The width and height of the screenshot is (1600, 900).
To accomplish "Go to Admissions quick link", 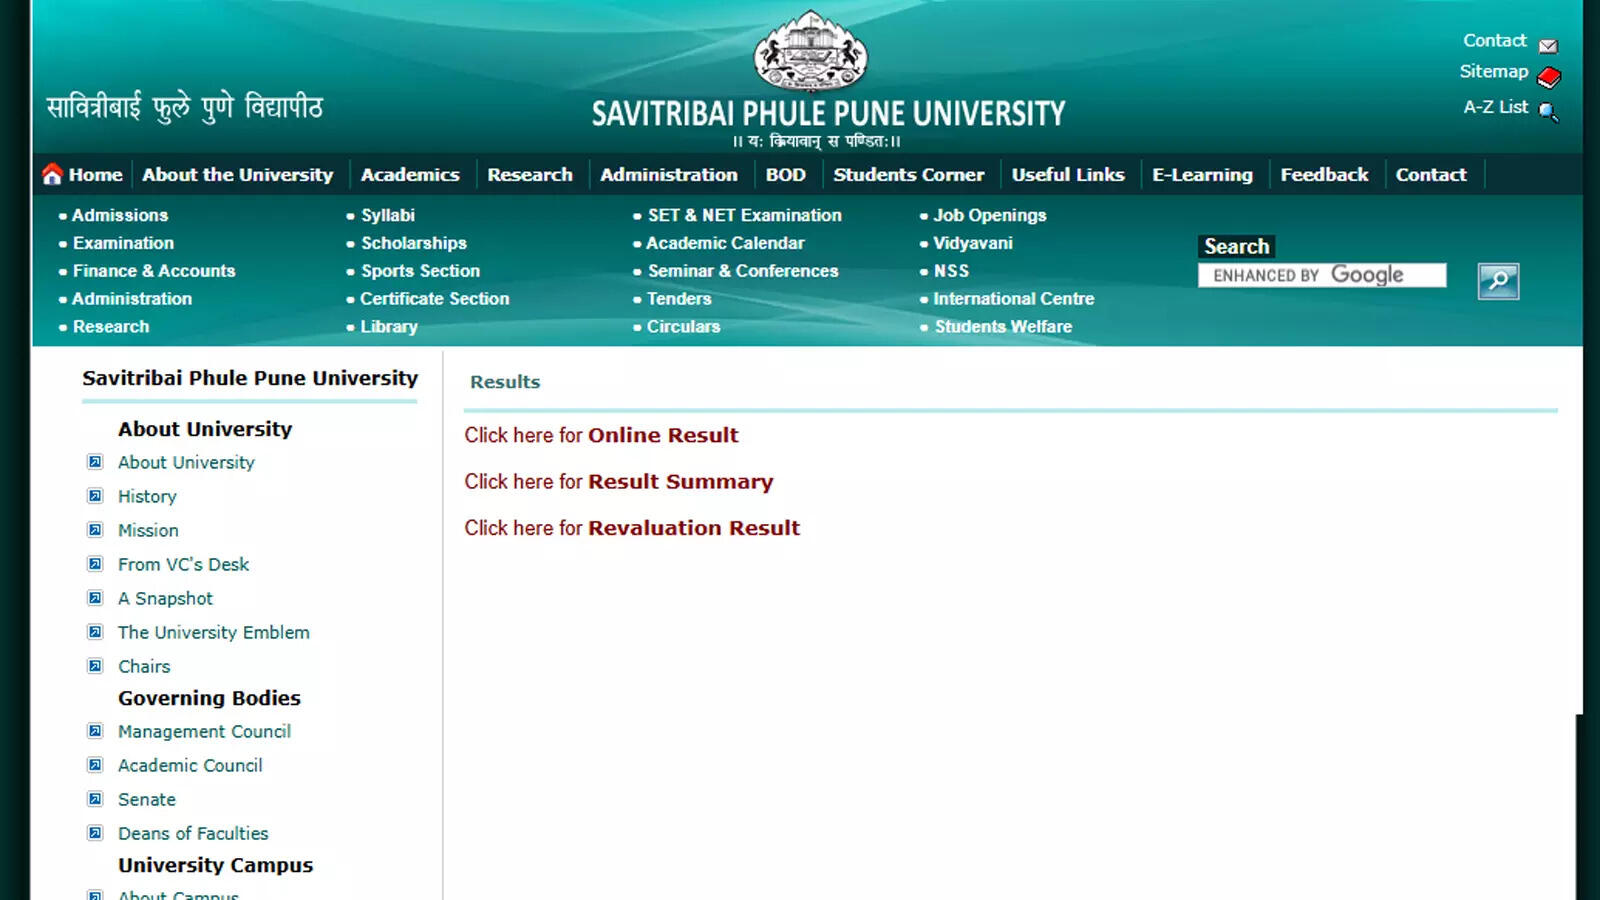I will coord(120,215).
